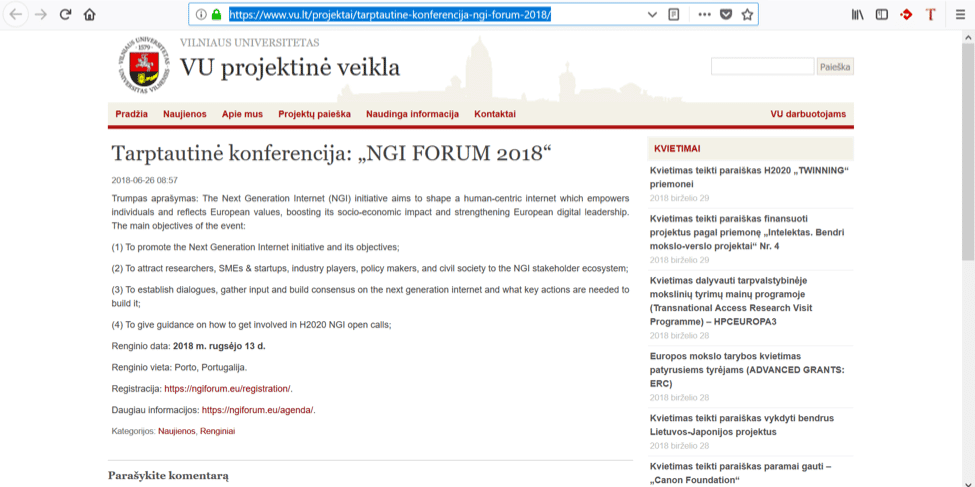Show site information icon in address bar
Viewport: 975px width, 487px height.
201,15
